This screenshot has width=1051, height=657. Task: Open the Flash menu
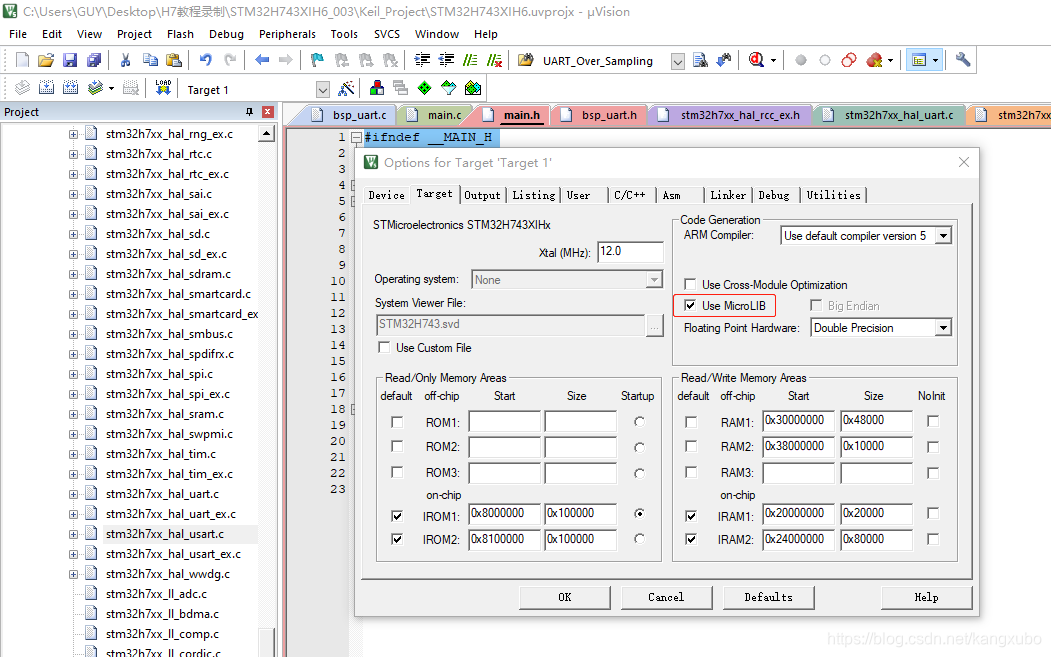(180, 34)
